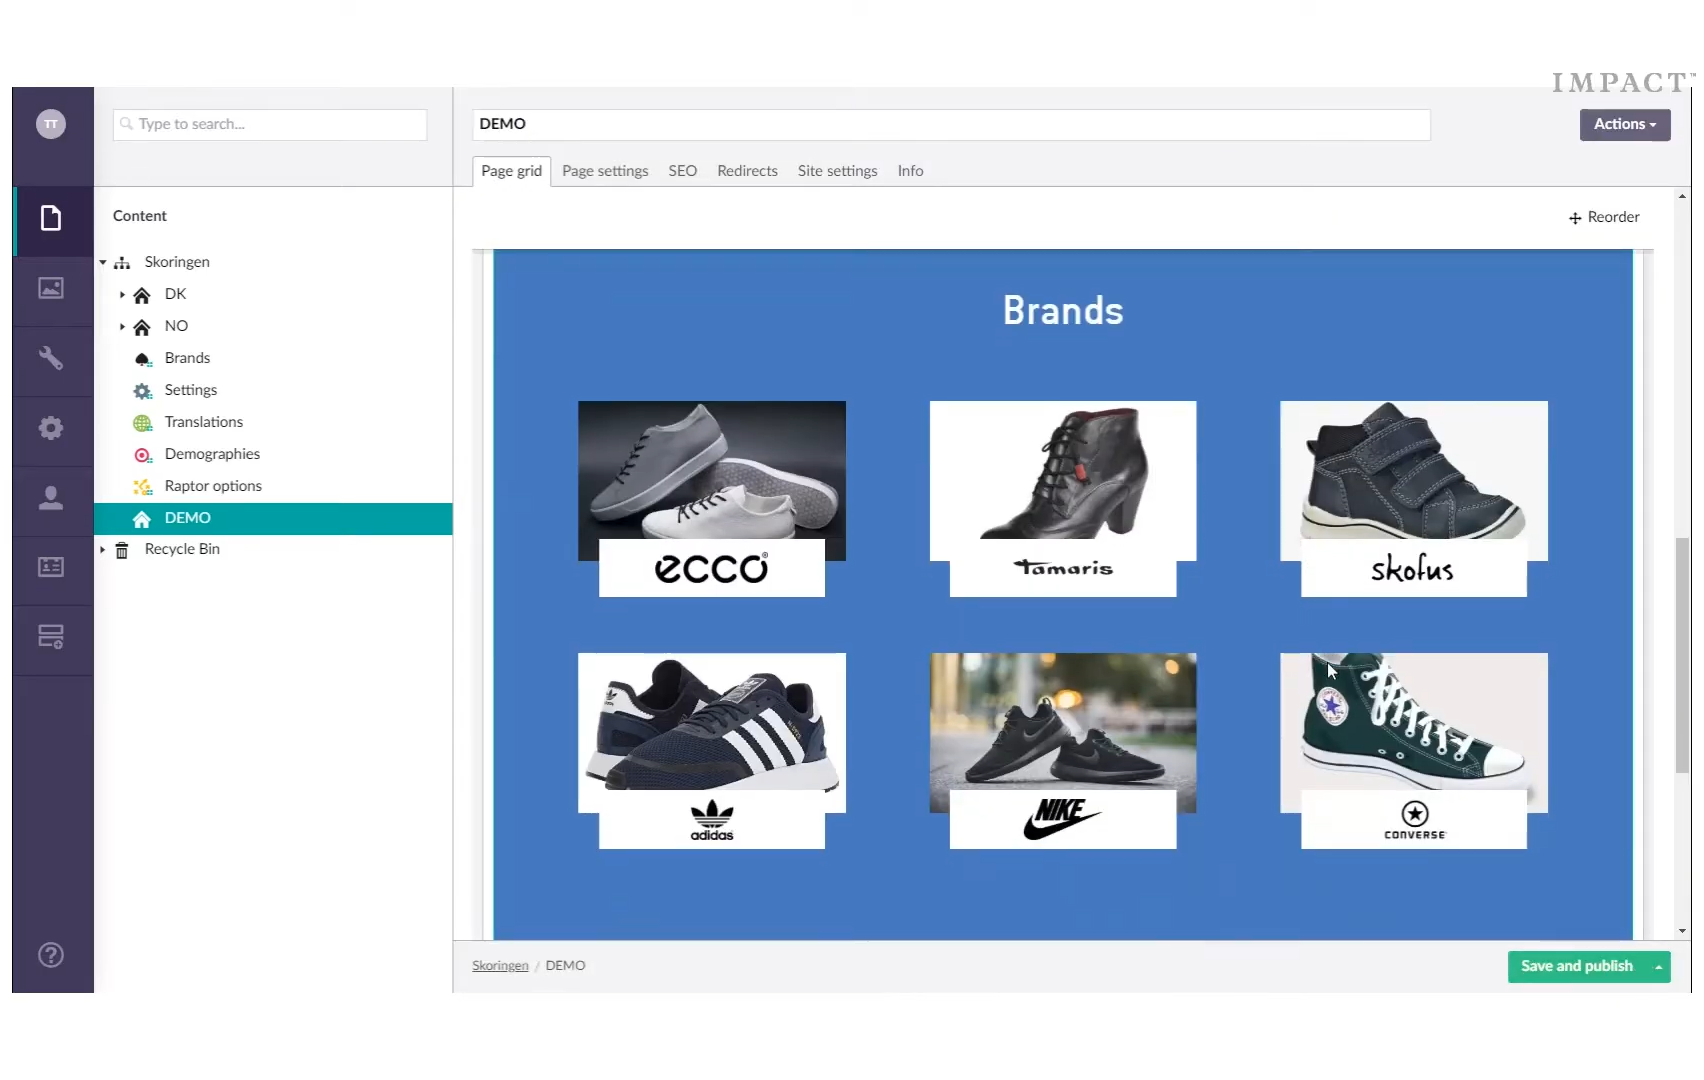Viewport: 1704px width, 1080px height.
Task: Click the Save and publish button
Action: click(x=1577, y=967)
